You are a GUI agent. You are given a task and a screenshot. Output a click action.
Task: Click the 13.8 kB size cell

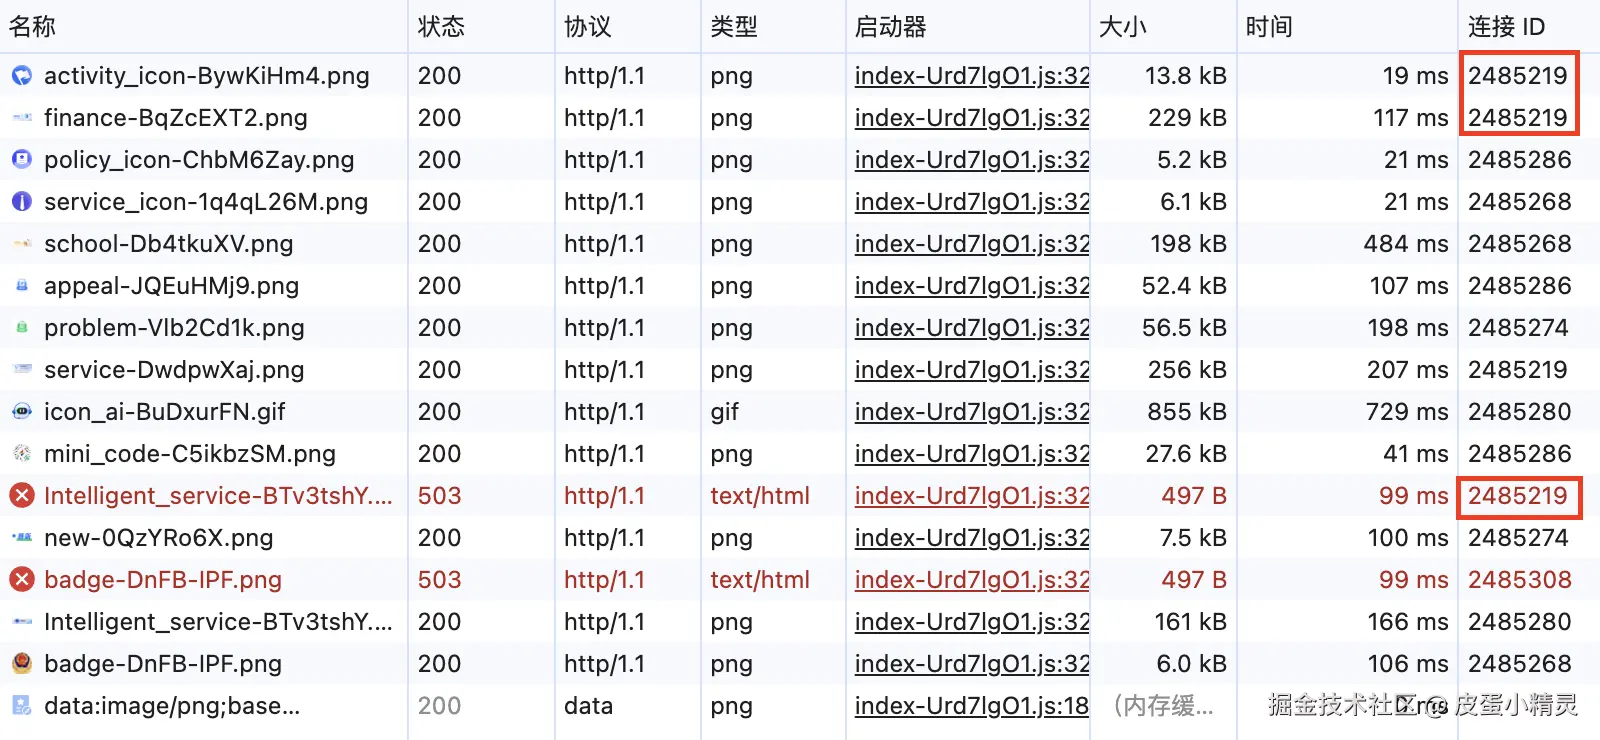[1186, 76]
